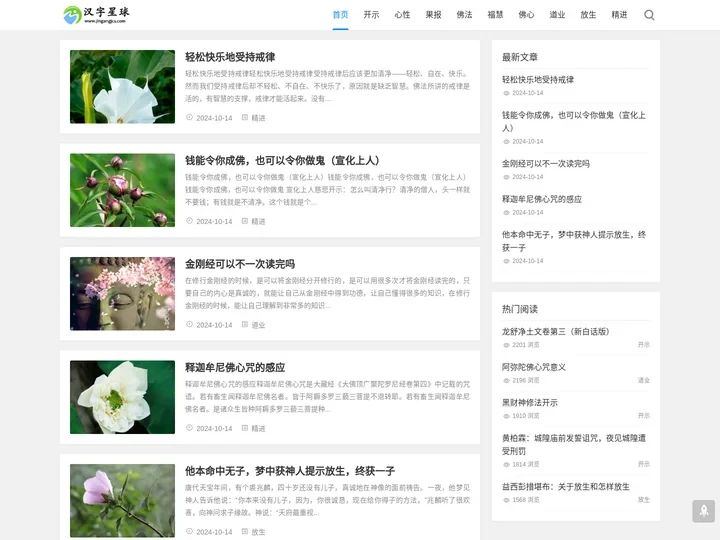Click date 2024-10-14 under main 轻松快乐地受持戒律

[x=214, y=118]
